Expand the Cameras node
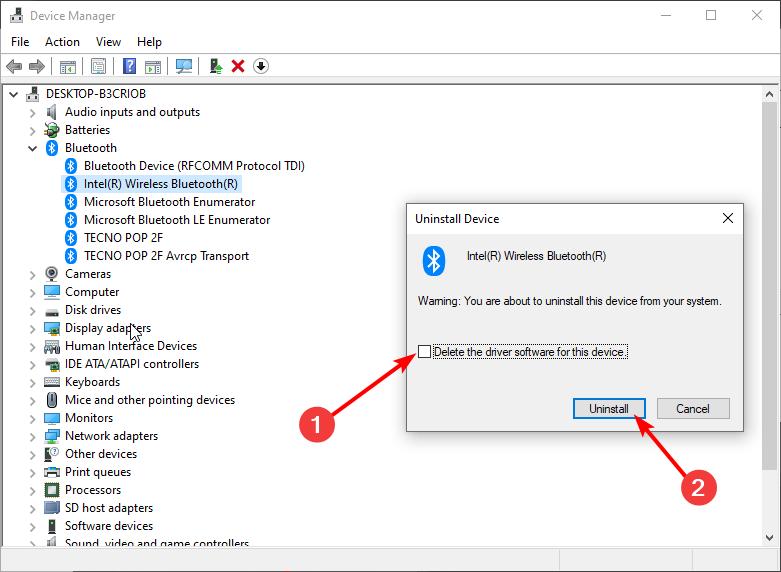 point(32,275)
